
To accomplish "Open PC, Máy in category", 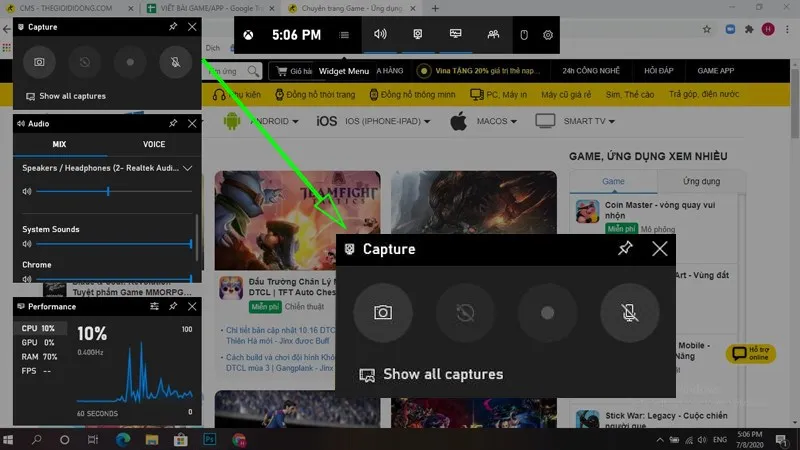I will (498, 94).
